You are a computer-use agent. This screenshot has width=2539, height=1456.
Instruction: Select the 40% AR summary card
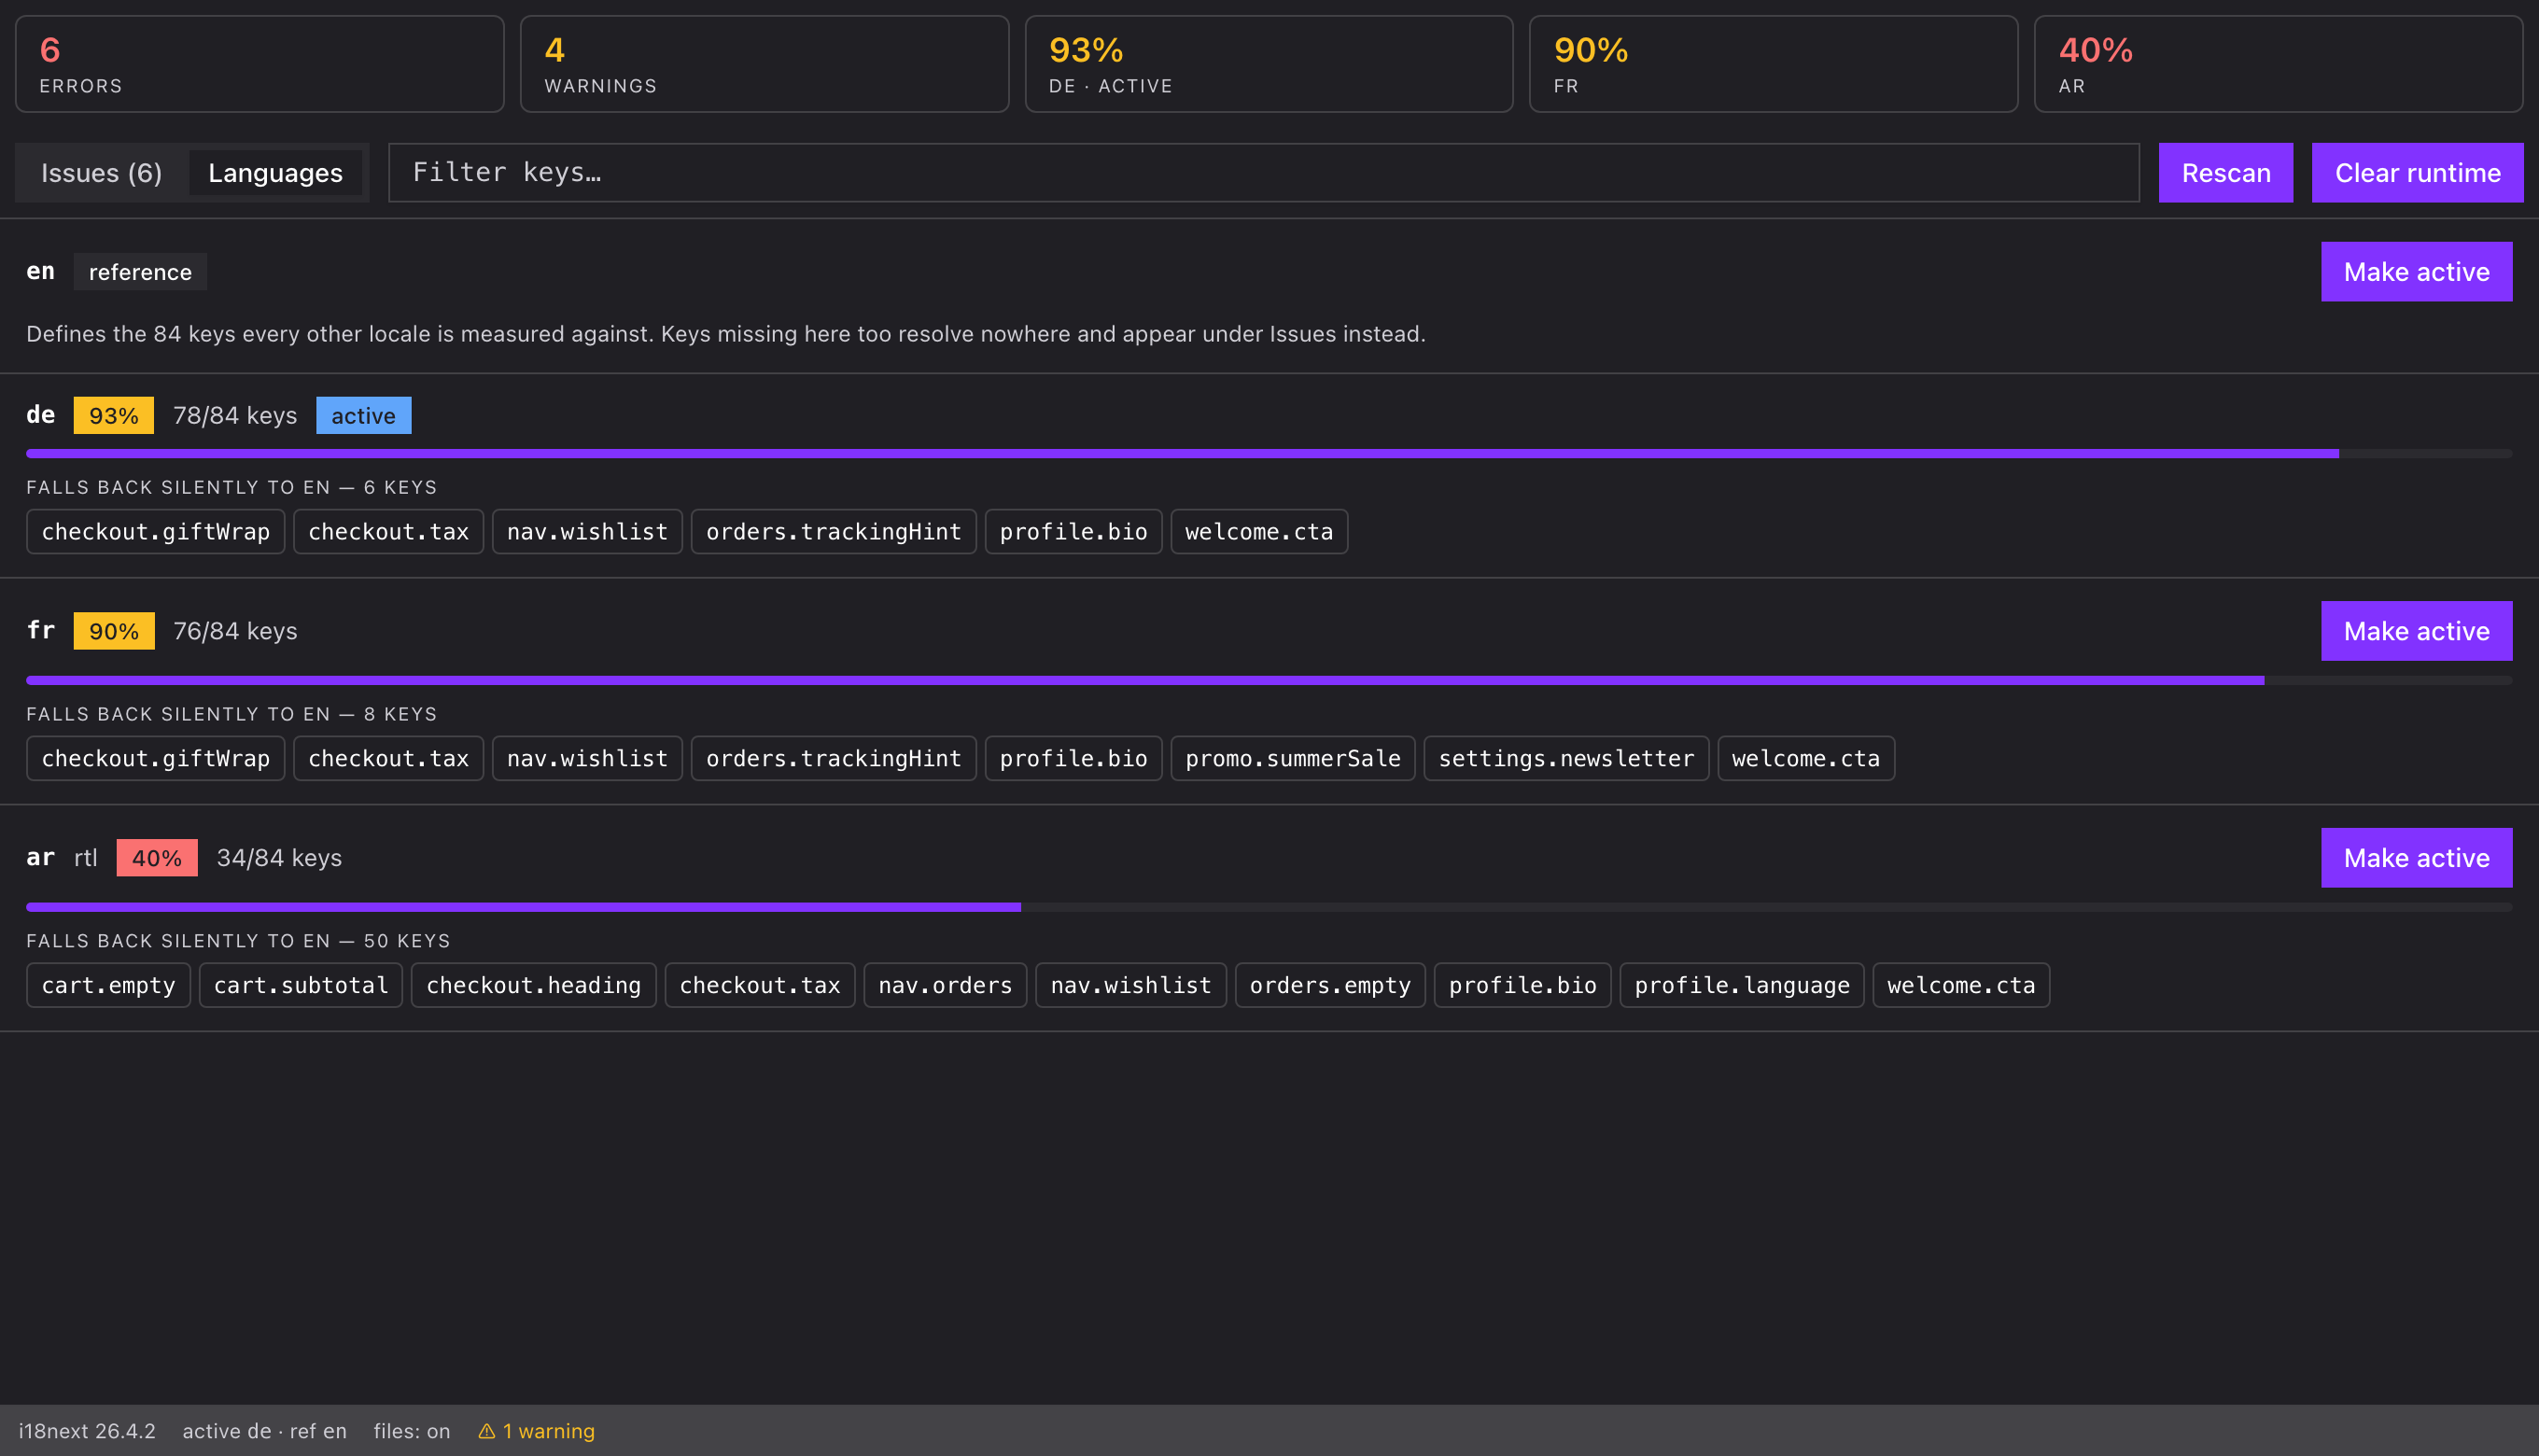2278,64
